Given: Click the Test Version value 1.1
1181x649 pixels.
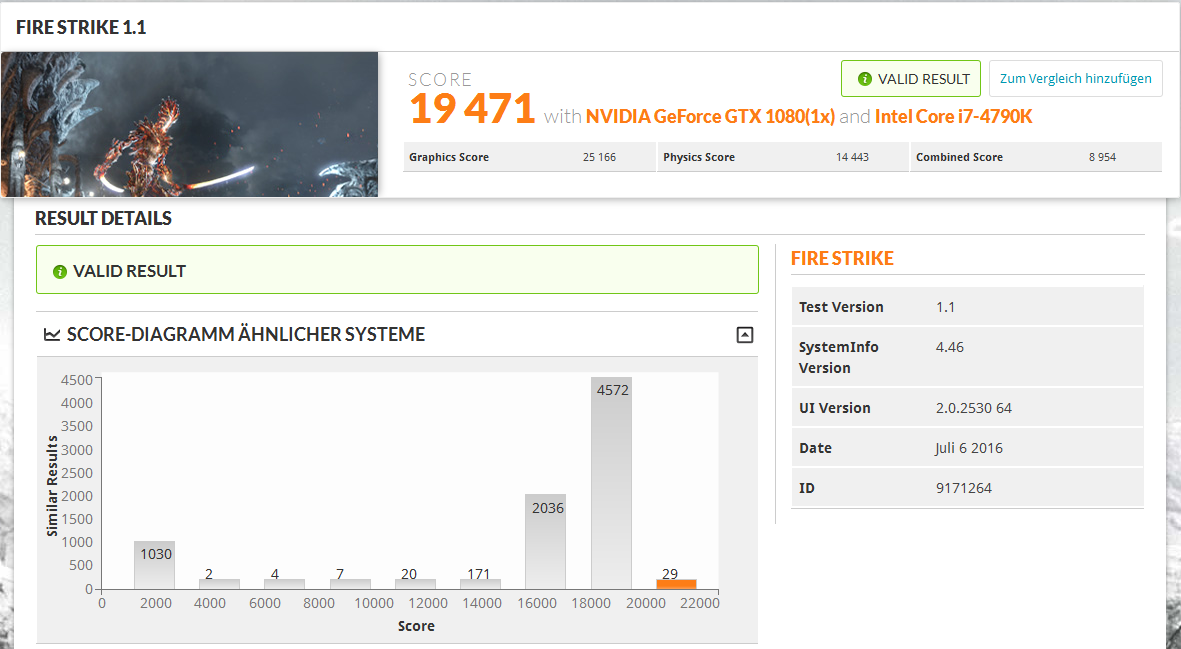Looking at the screenshot, I should [945, 307].
